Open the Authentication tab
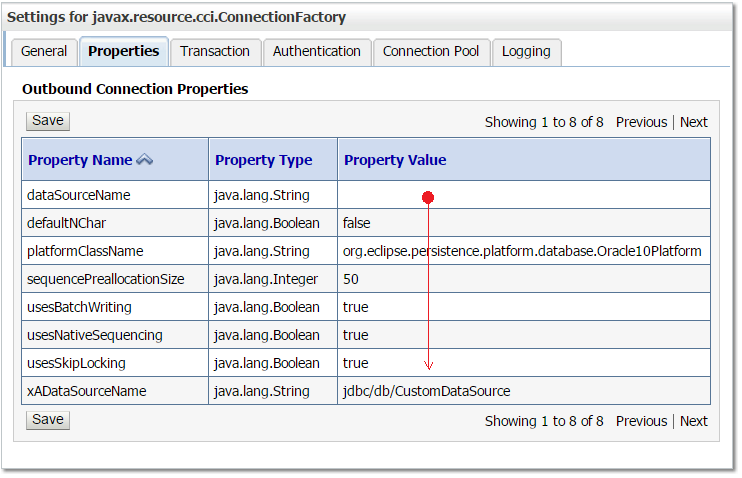The width and height of the screenshot is (742, 478). click(316, 52)
